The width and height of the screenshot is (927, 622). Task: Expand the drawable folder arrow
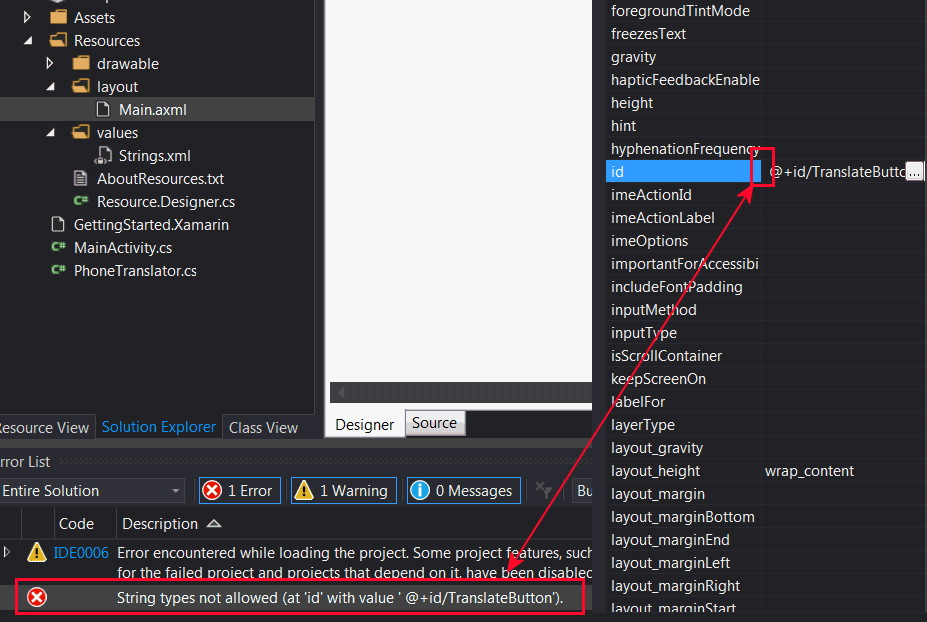(50, 63)
